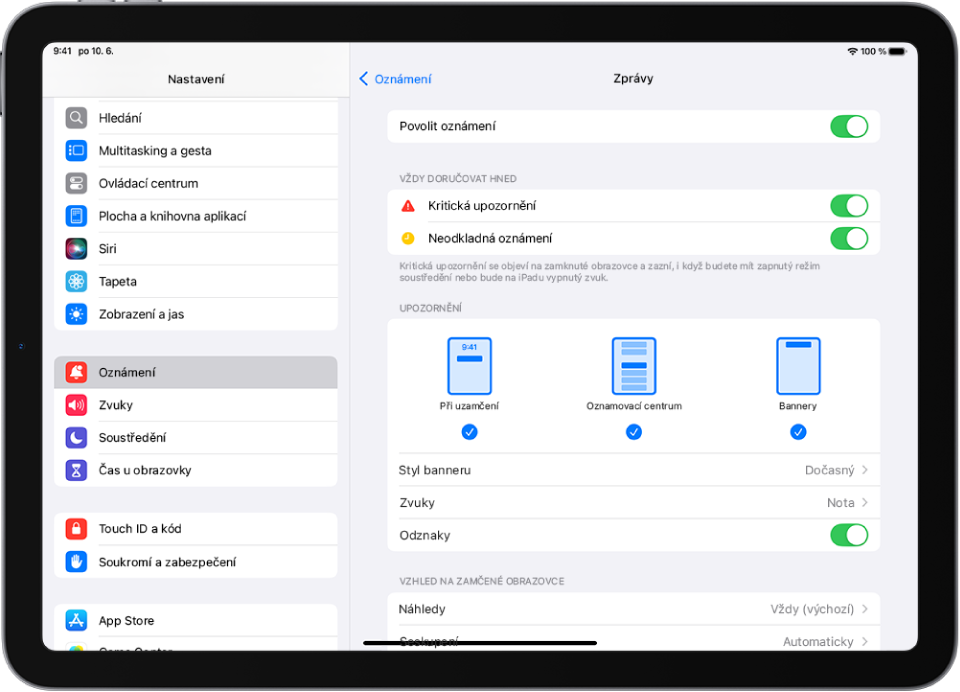The image size is (960, 692).
Task: Uncheck the Bannery checkmark
Action: [798, 432]
